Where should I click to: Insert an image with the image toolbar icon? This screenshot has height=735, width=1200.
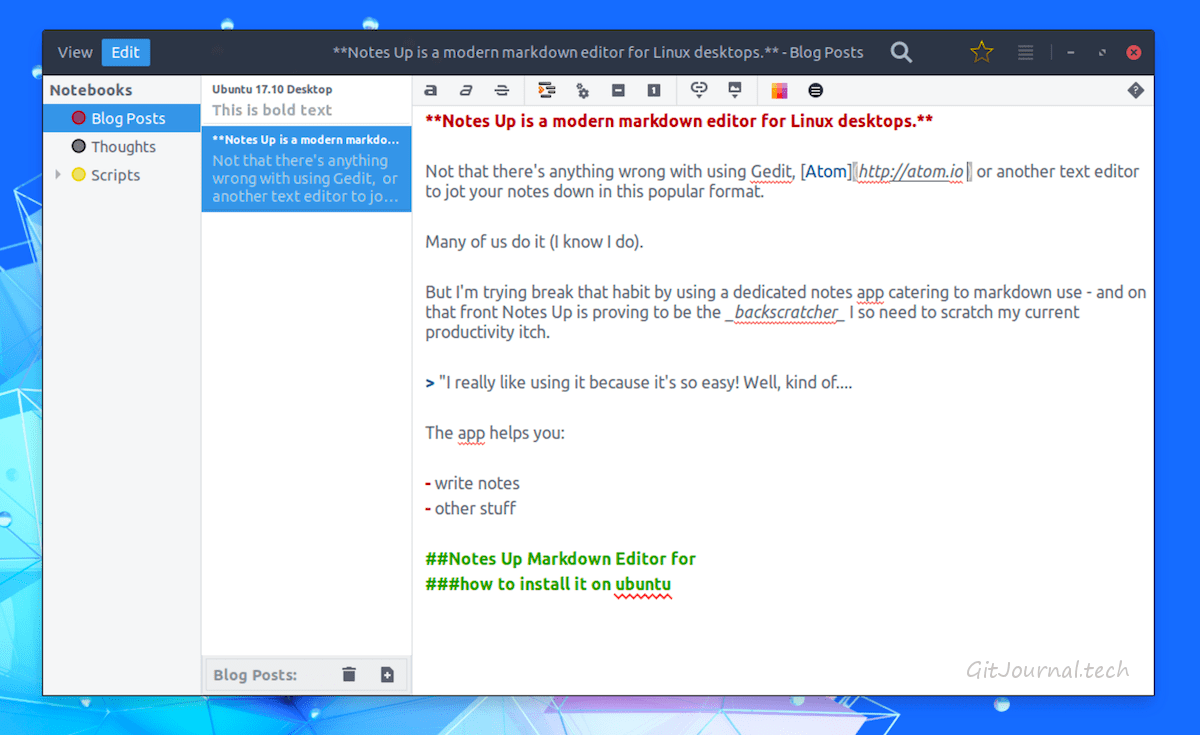[735, 90]
